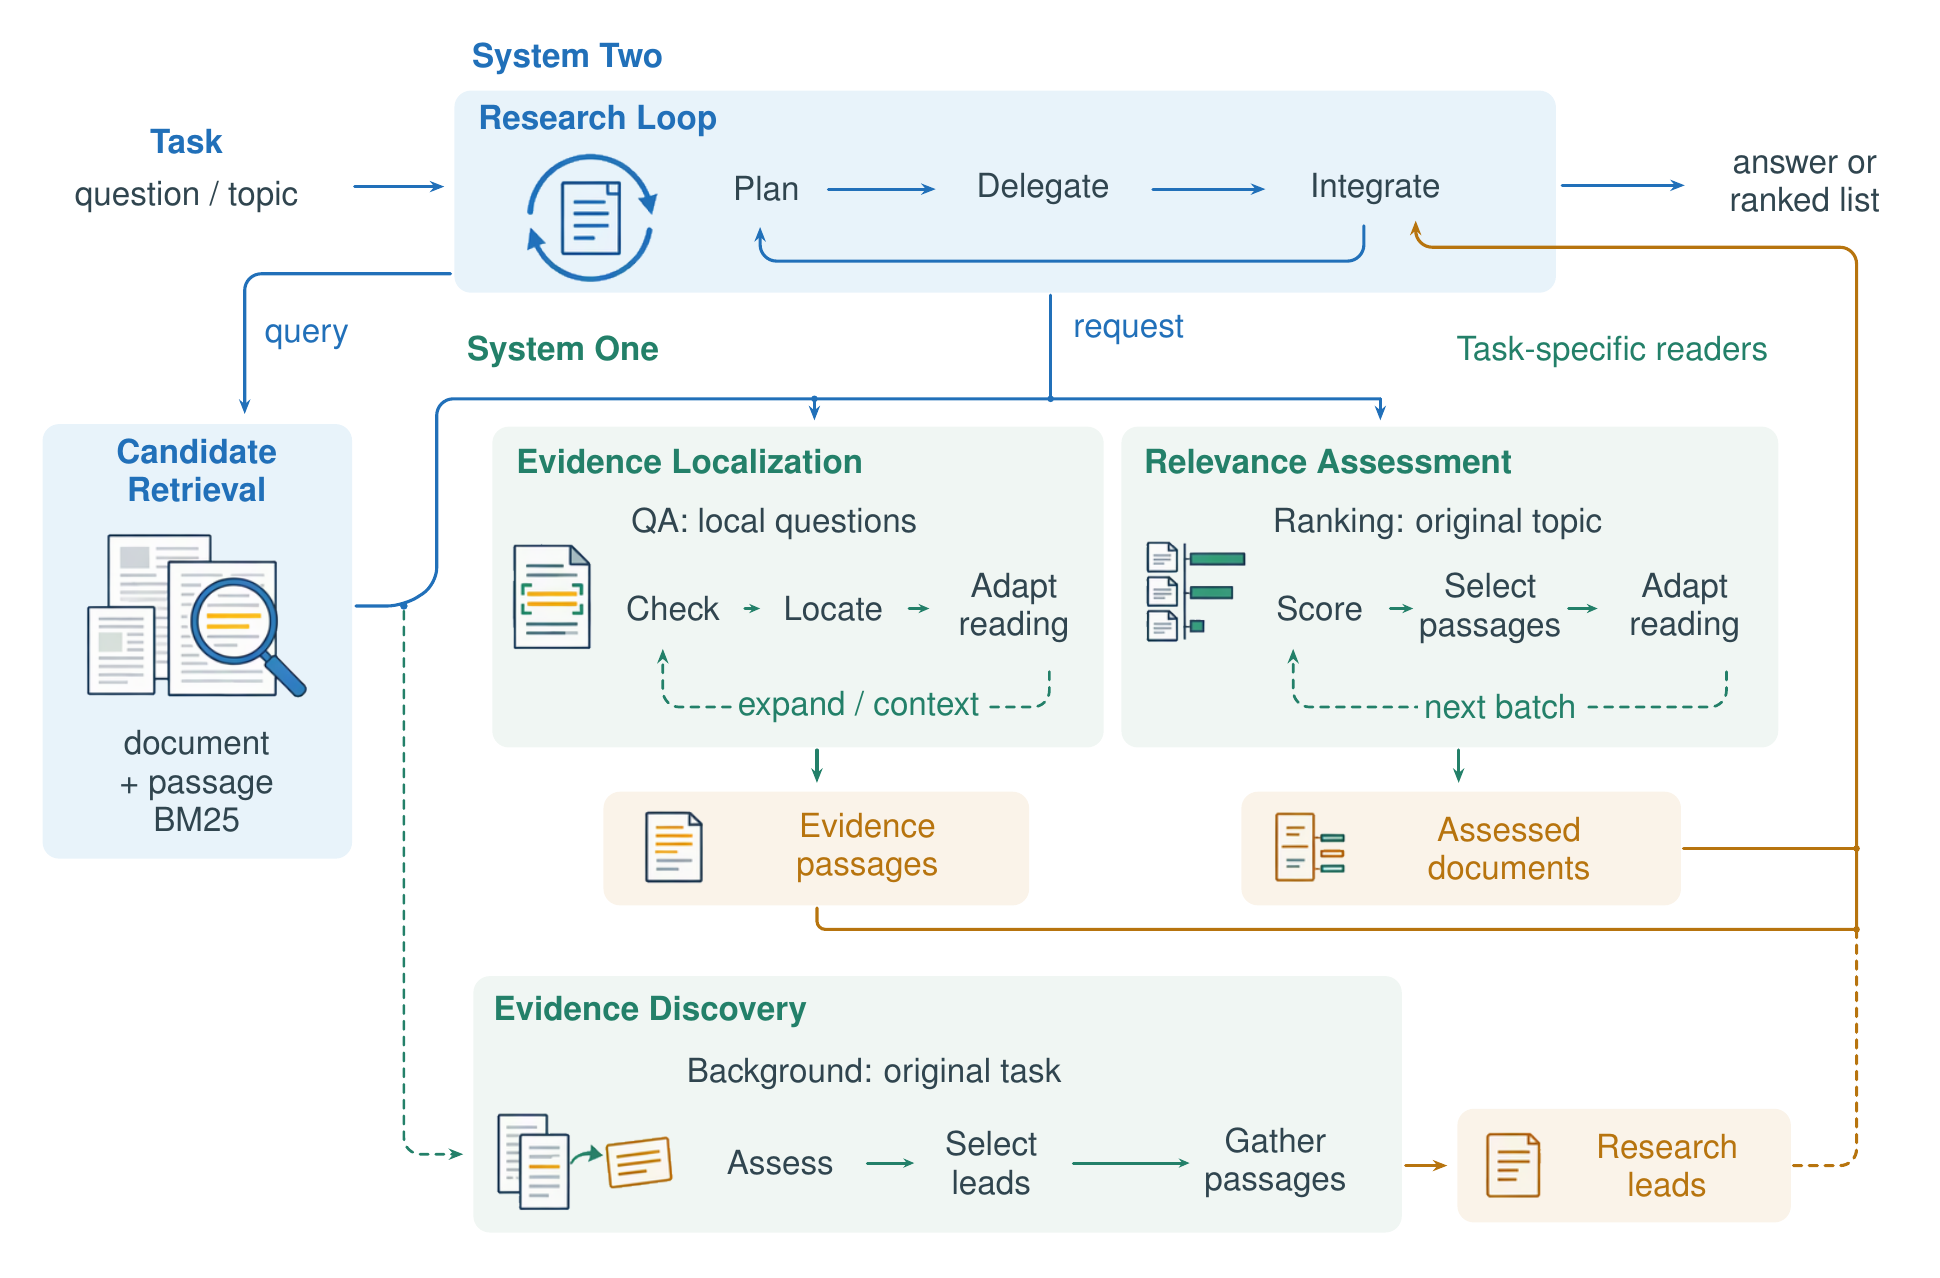This screenshot has width=1940, height=1278.
Task: Click the 'Delegate' step label
Action: pyautogui.click(x=1043, y=186)
